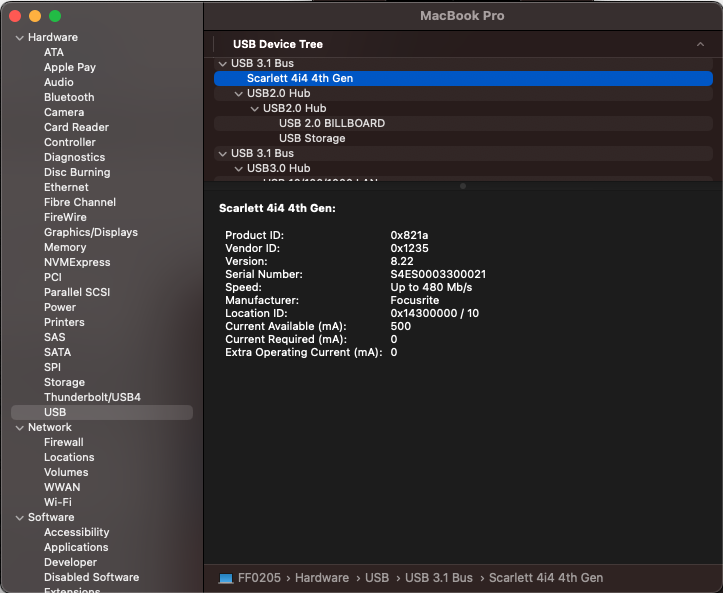Collapse the USB3.0 Hub tree node
Image resolution: width=723 pixels, height=593 pixels.
tap(239, 169)
